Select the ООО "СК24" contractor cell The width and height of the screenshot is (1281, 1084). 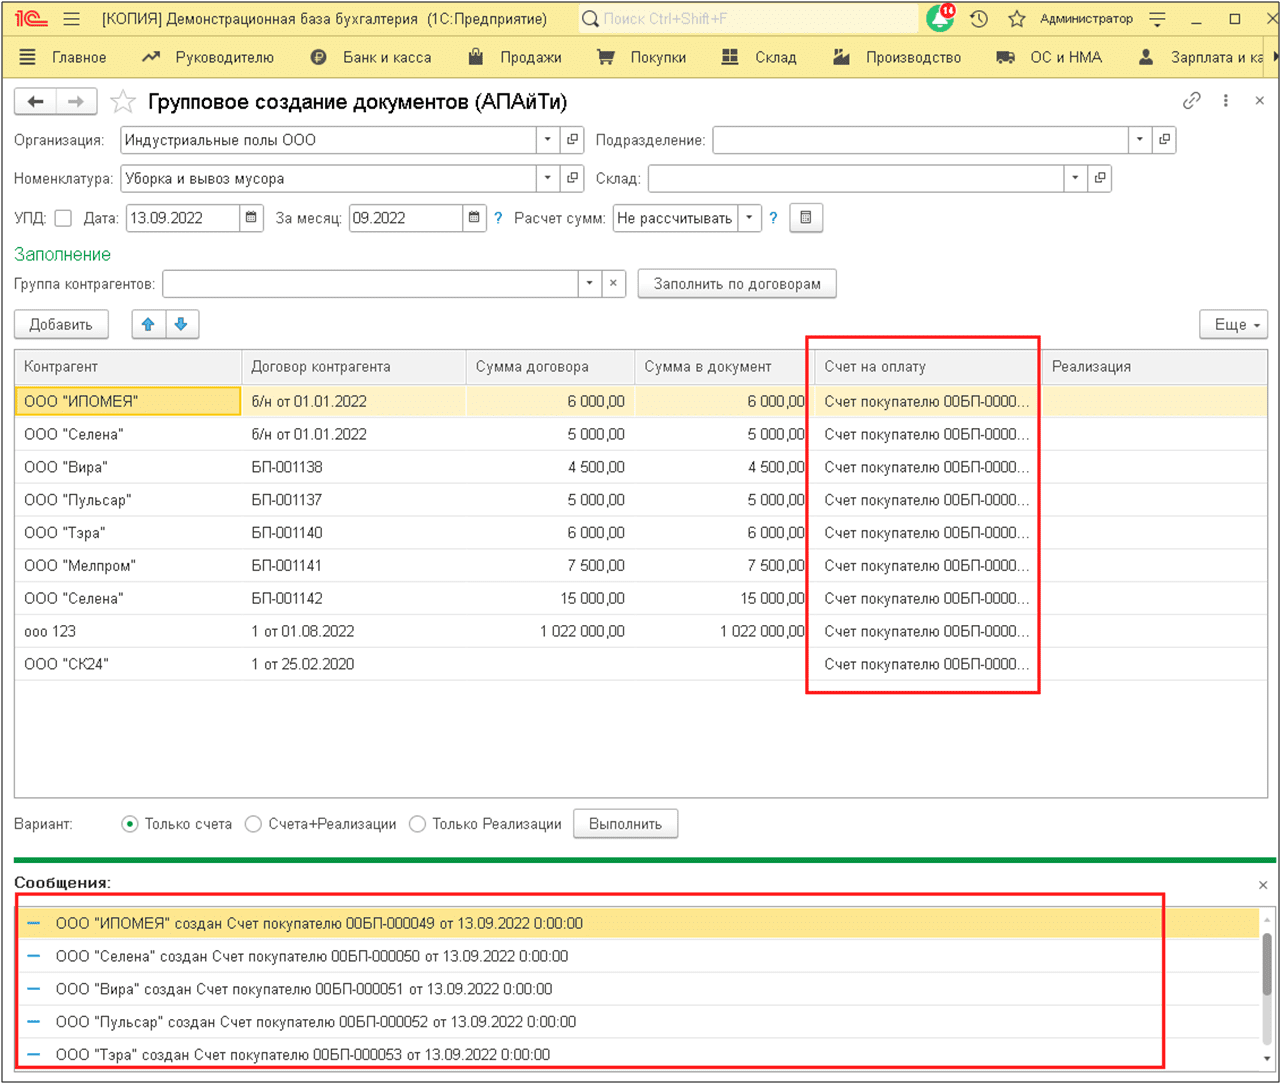click(128, 665)
